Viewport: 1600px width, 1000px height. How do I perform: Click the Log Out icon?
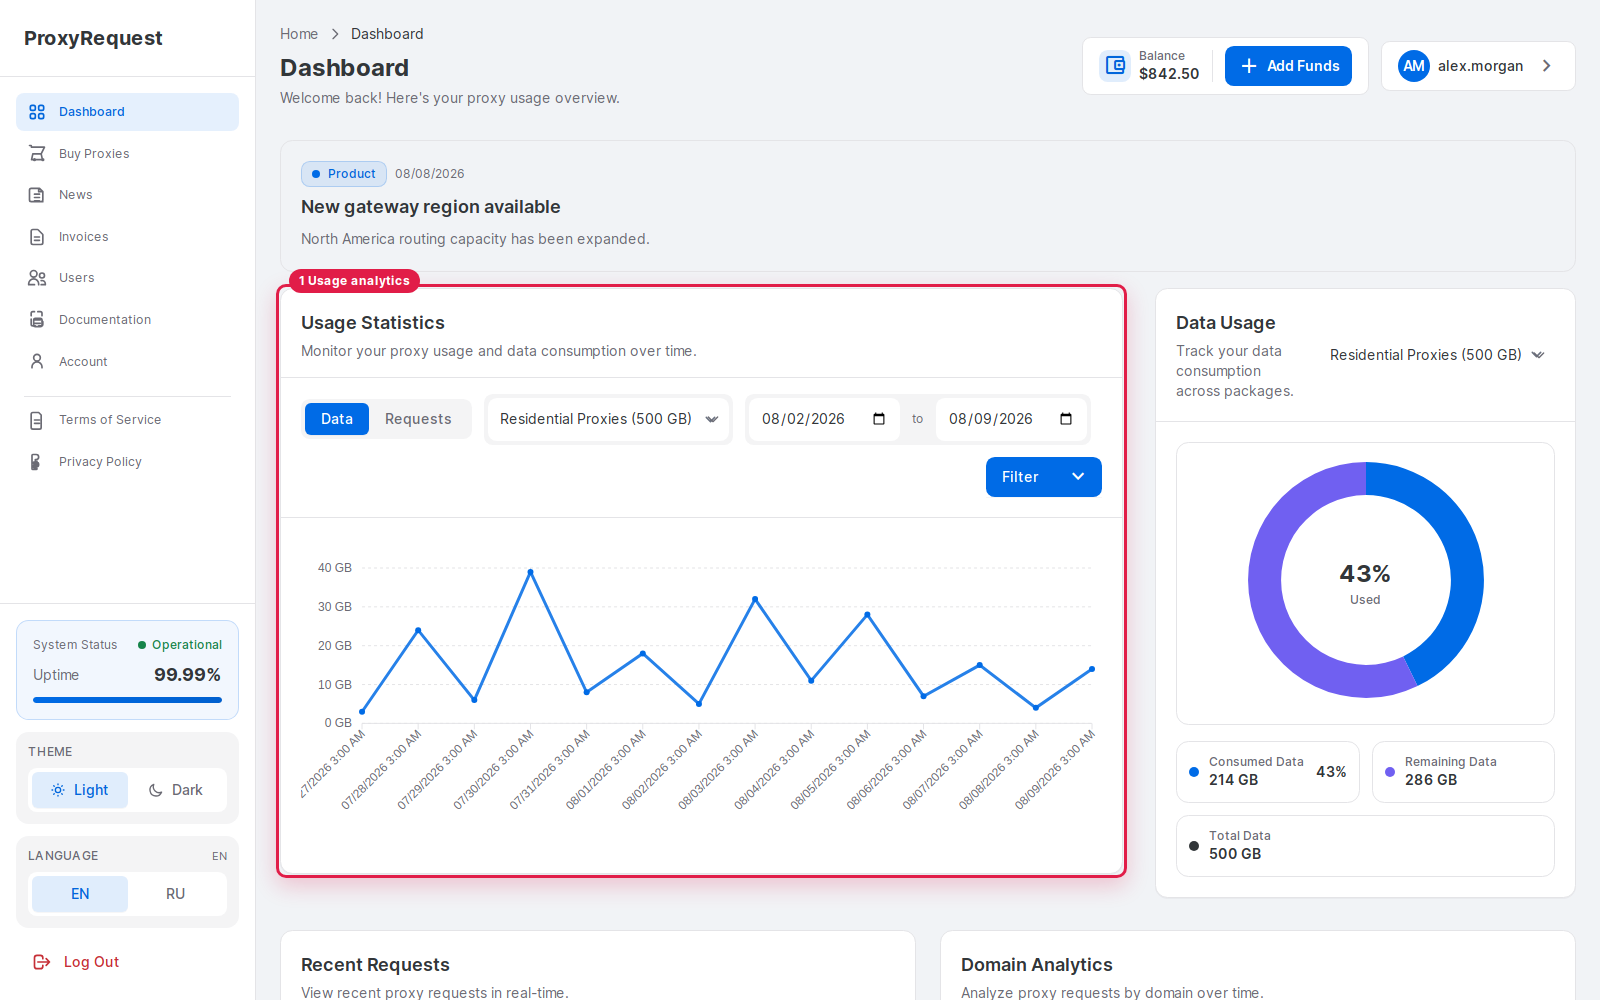coord(42,962)
